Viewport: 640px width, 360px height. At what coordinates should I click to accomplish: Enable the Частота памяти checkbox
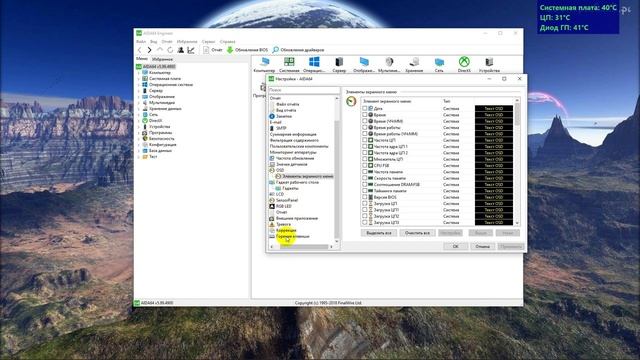pyautogui.click(x=364, y=172)
